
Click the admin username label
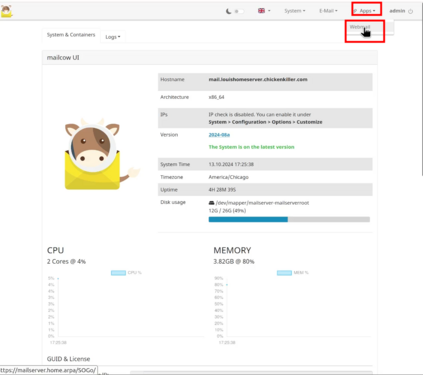pyautogui.click(x=397, y=11)
